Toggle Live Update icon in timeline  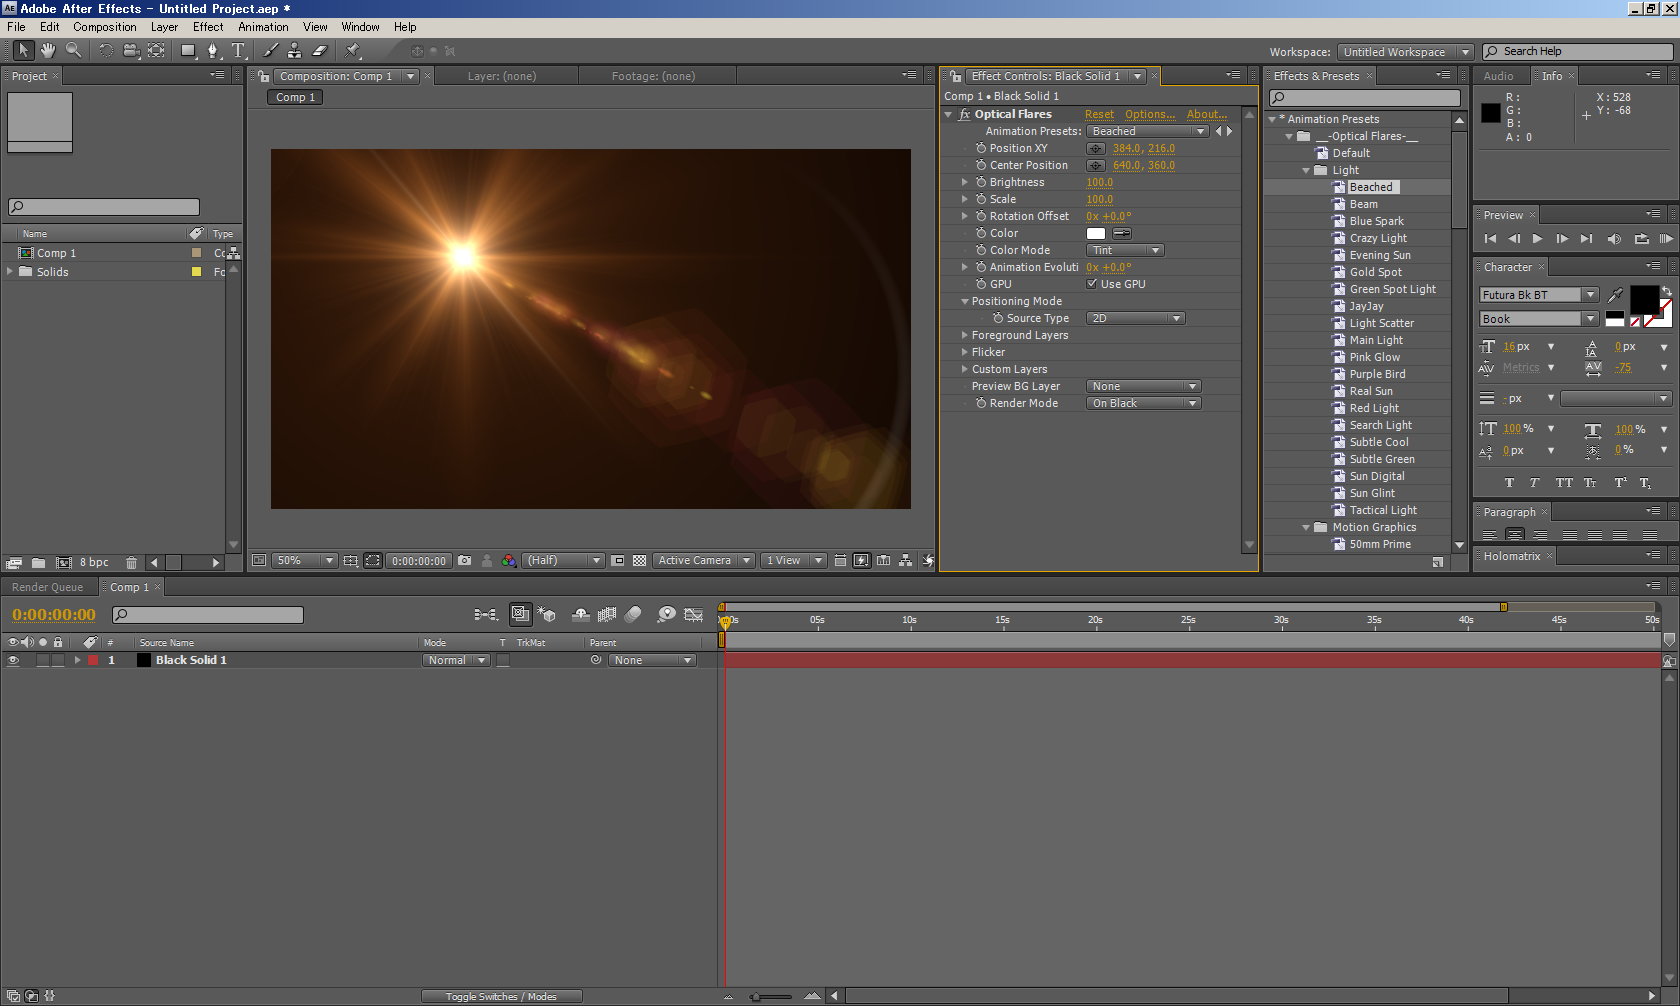coord(520,614)
